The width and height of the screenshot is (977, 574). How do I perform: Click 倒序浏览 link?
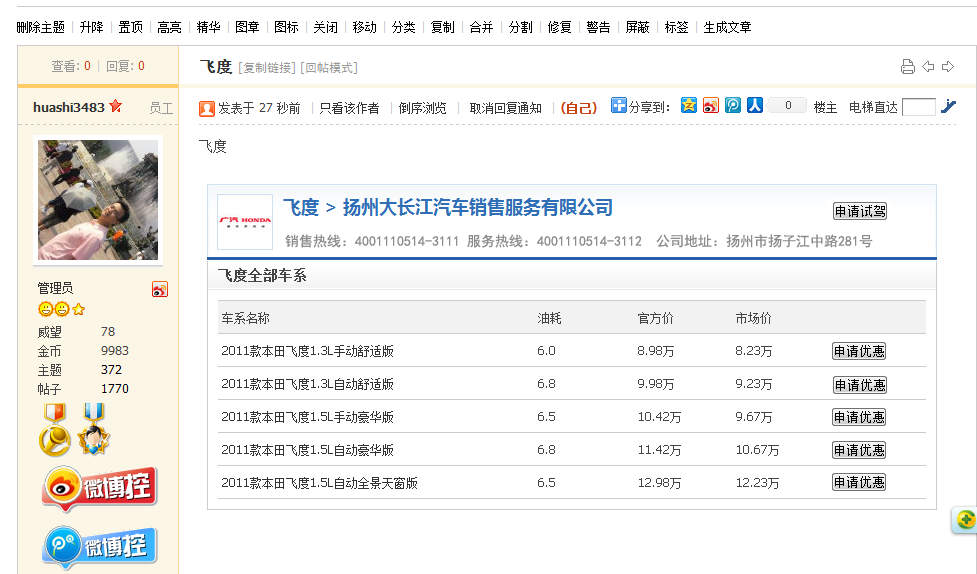422,108
